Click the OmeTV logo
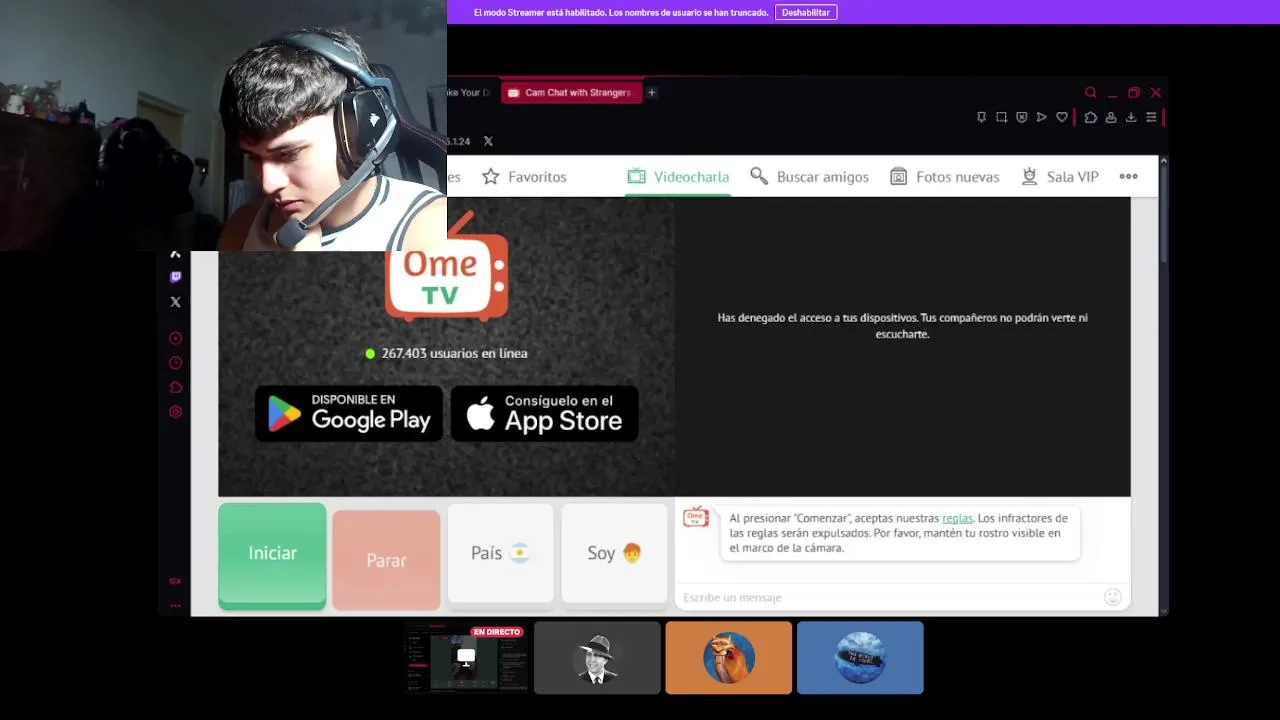The width and height of the screenshot is (1280, 720). point(447,268)
